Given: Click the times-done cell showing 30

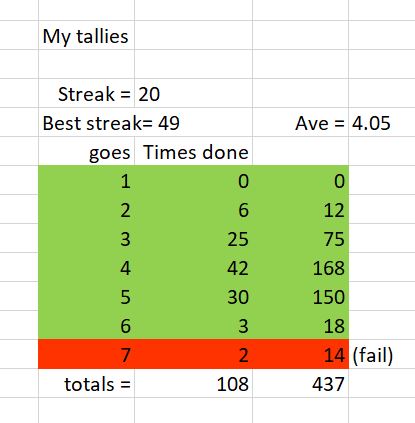Looking at the screenshot, I should pyautogui.click(x=193, y=296).
